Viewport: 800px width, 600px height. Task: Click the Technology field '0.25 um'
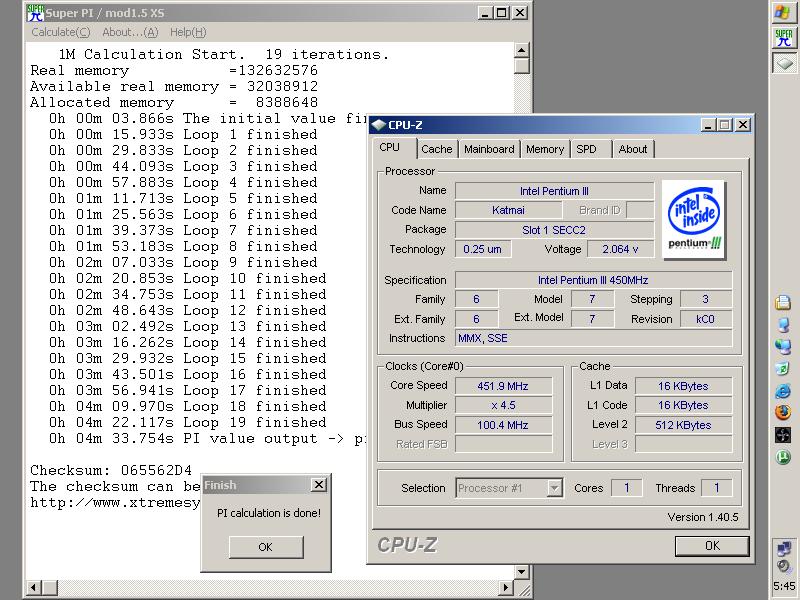(483, 249)
